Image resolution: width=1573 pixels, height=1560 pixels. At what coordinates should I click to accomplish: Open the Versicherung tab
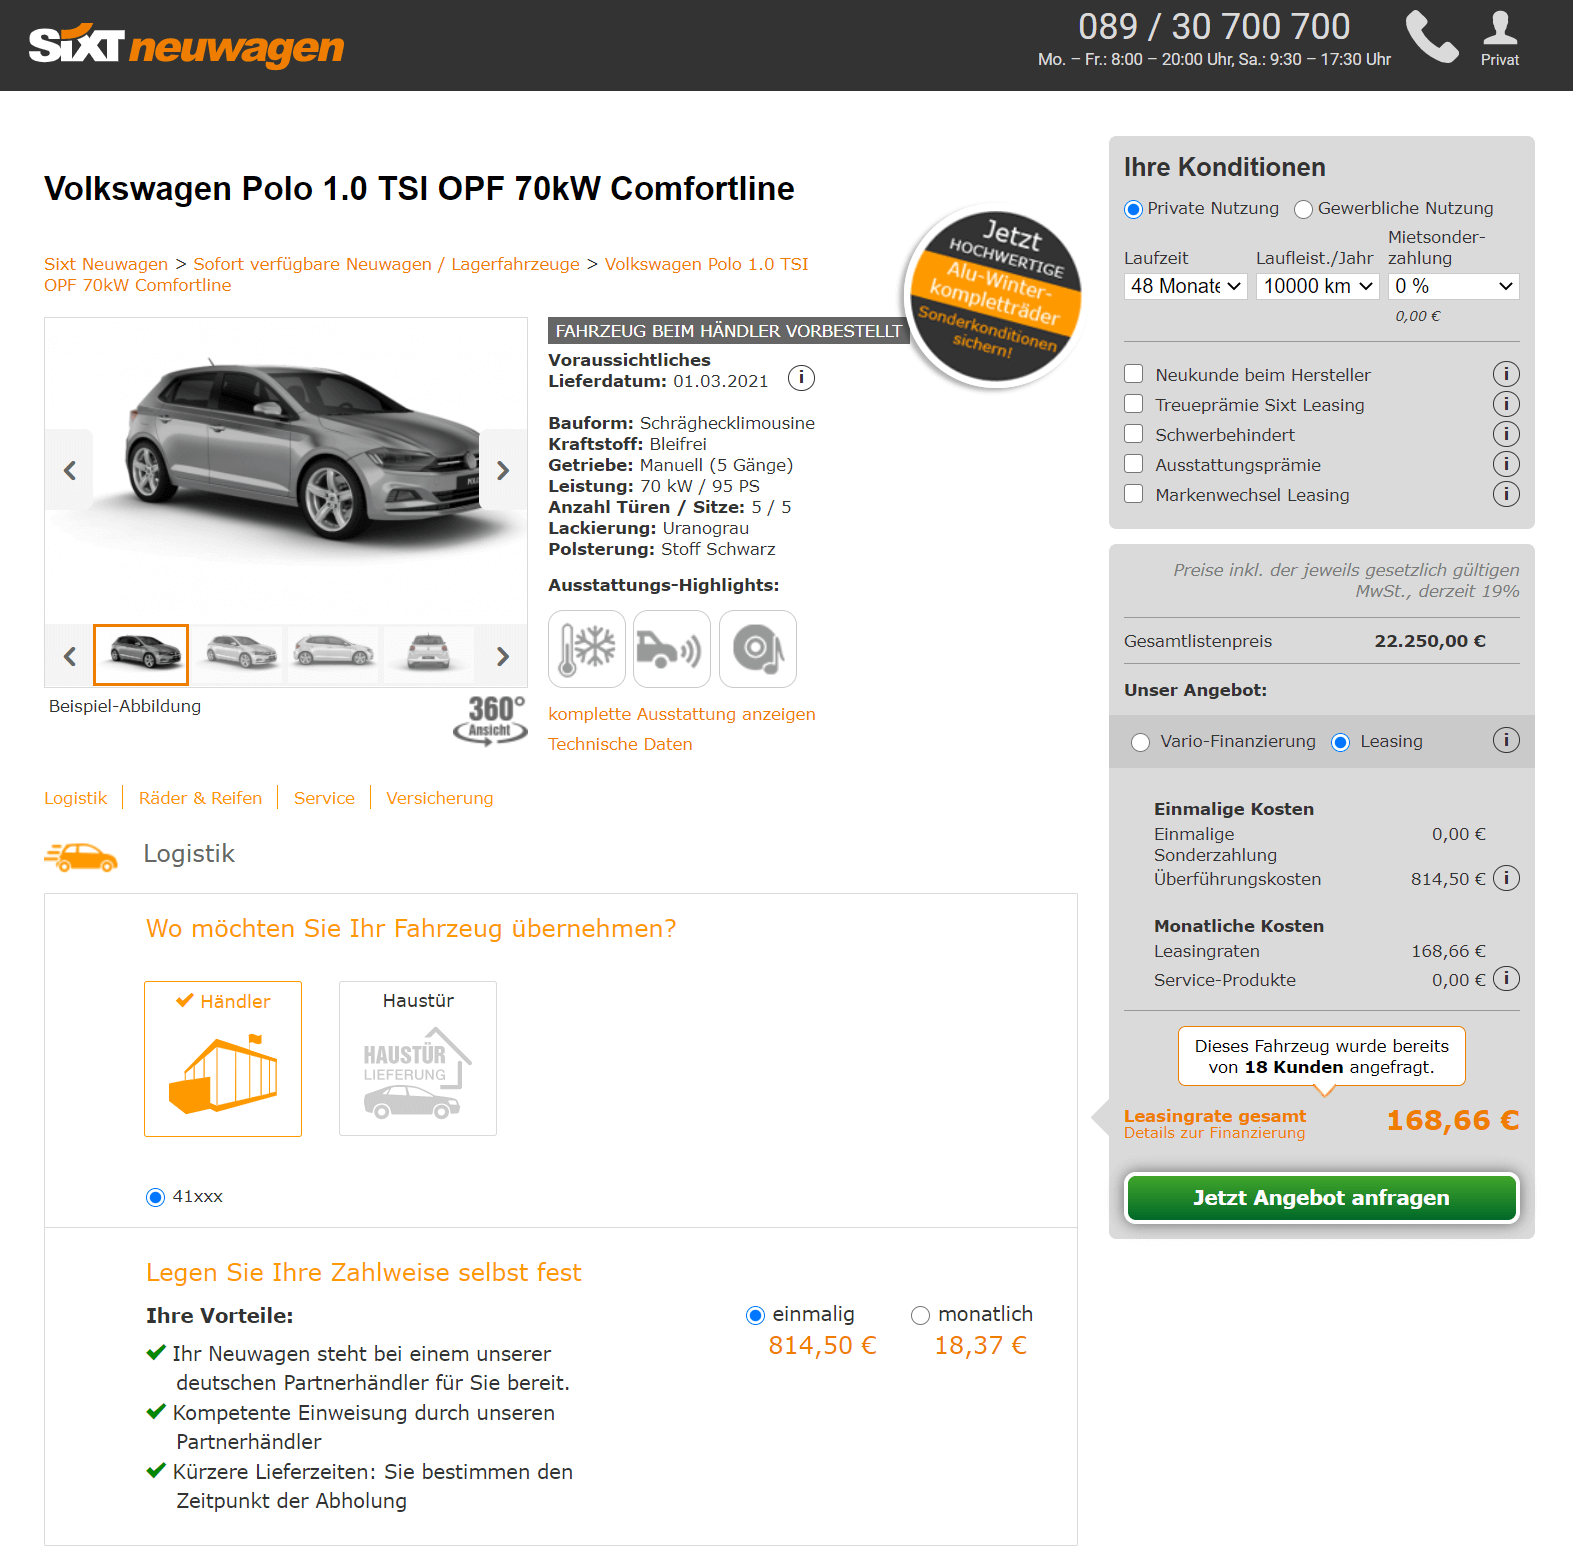pos(440,798)
